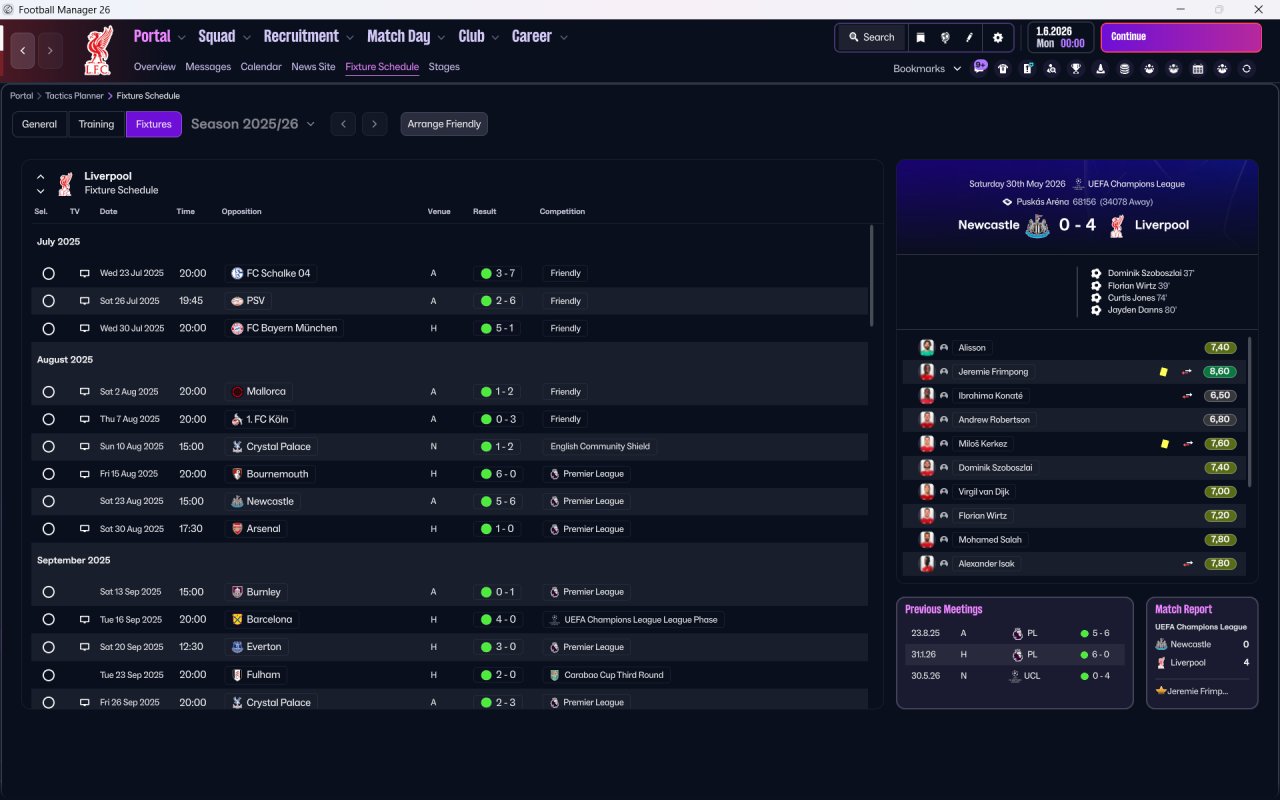Screen dimensions: 1280x800
Task: Open the scouting magnifier person icon
Action: click(x=1051, y=69)
